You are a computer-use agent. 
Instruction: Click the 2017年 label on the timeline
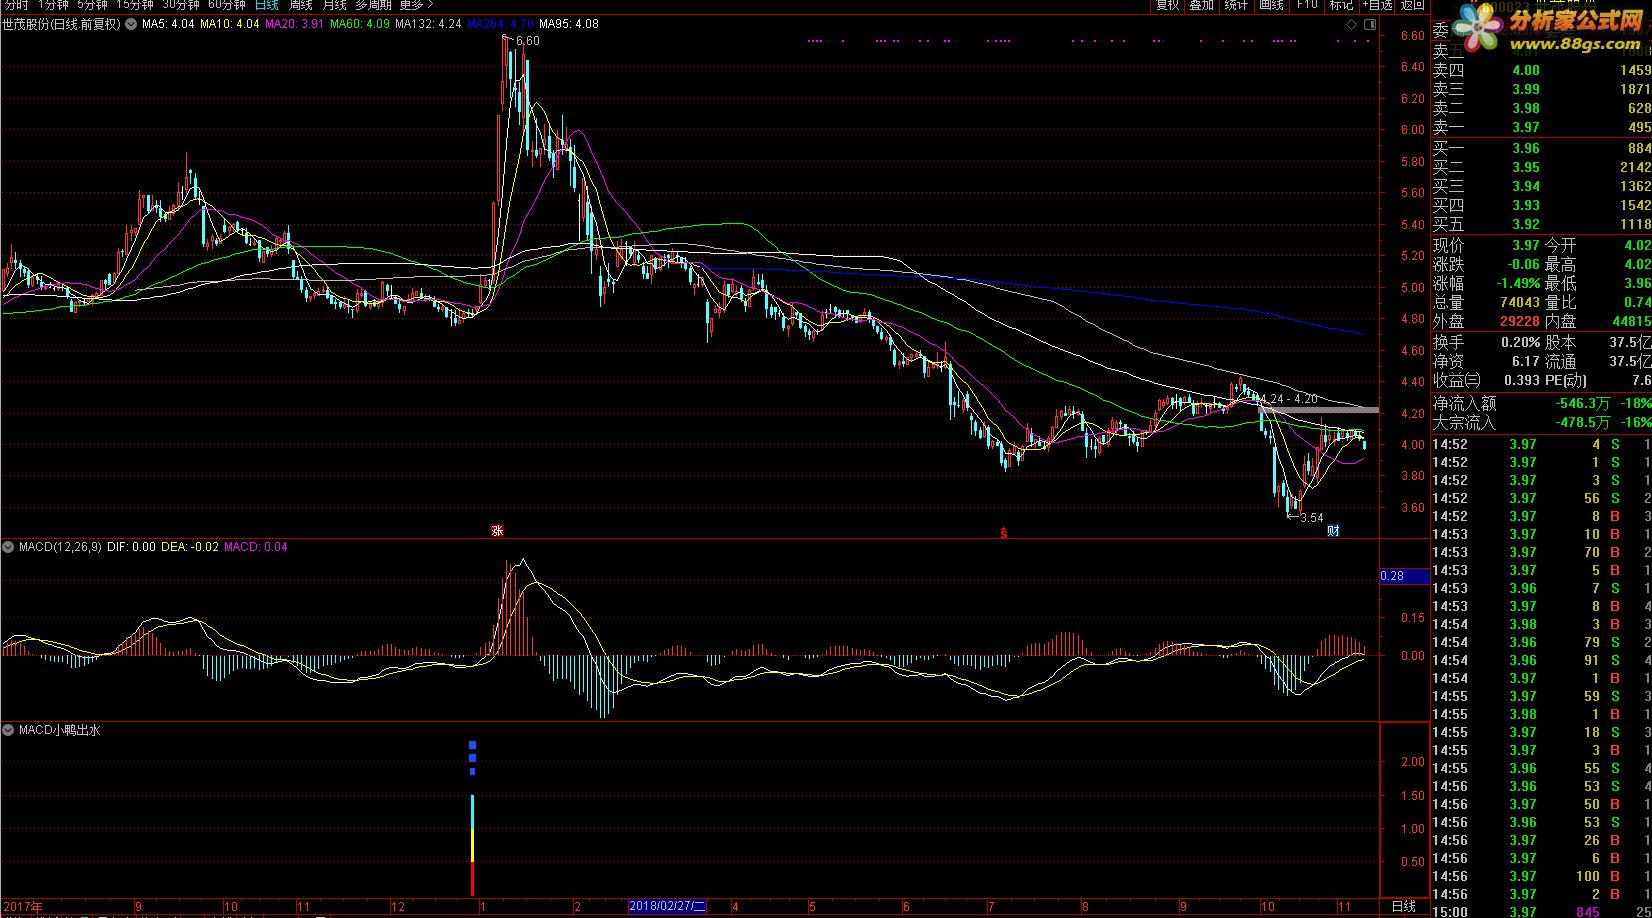tap(22, 906)
